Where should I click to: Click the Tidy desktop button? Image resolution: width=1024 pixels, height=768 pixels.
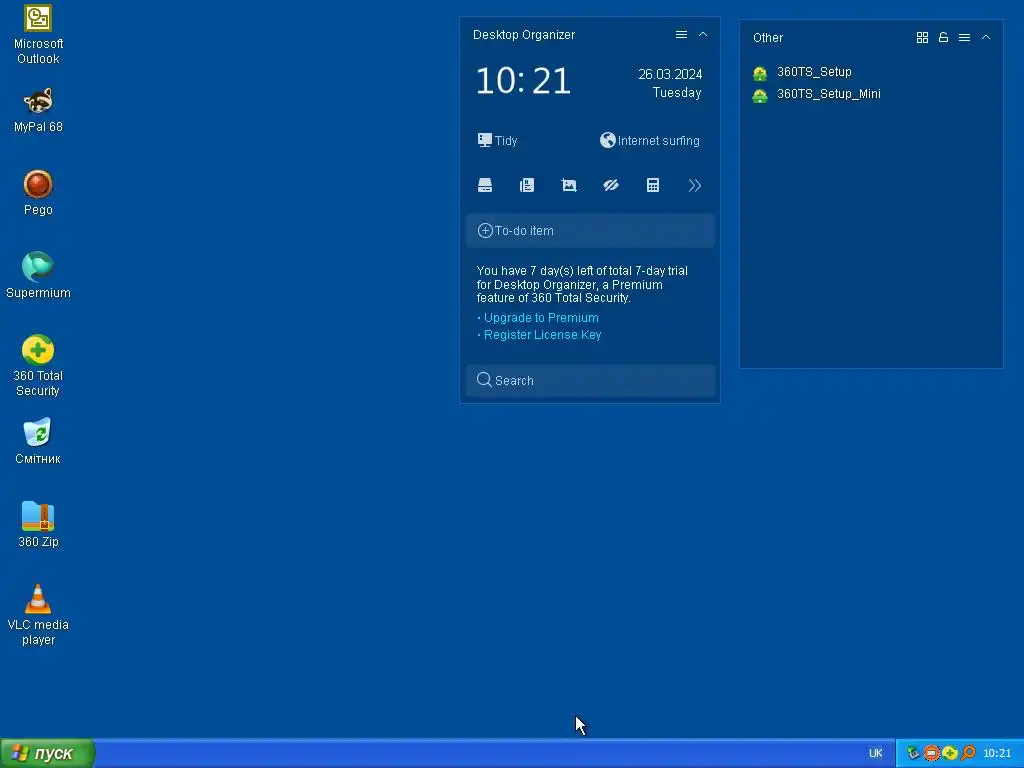coord(498,140)
